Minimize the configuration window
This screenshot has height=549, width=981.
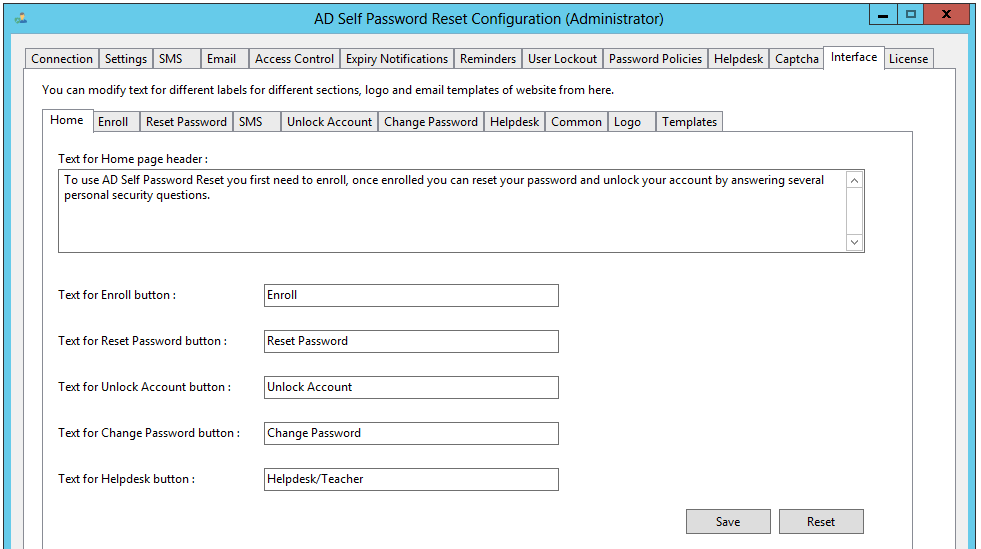click(883, 15)
